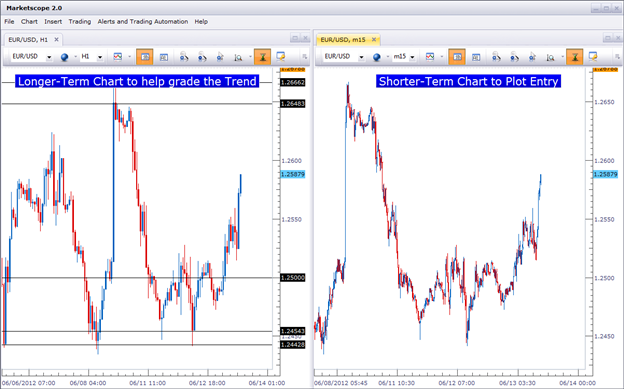Select the 1.26483 price level label
Image resolution: width=624 pixels, height=389 pixels.
tap(292, 104)
